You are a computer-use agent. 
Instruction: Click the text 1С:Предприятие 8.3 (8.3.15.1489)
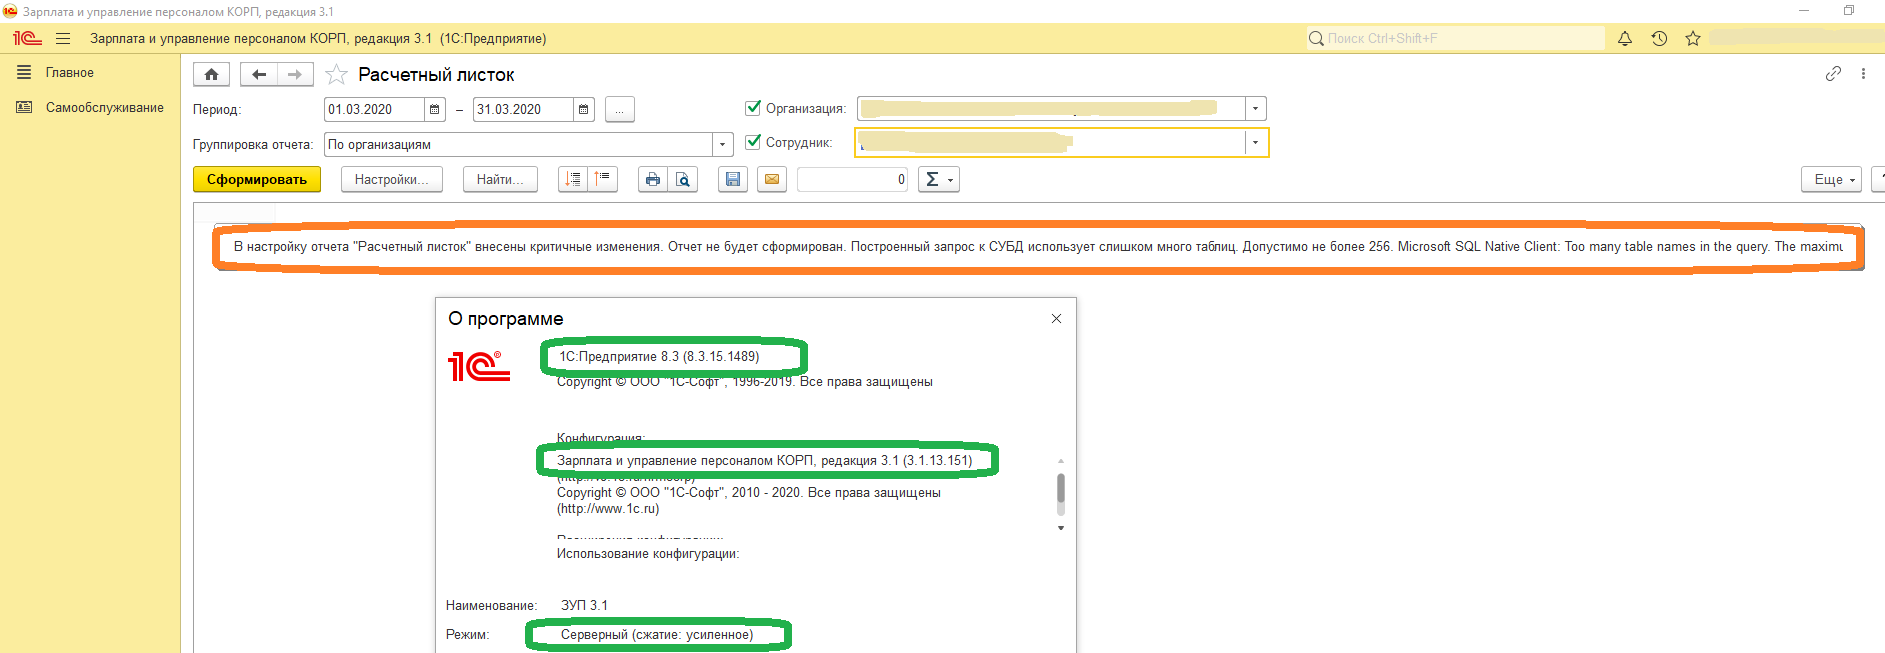pos(659,356)
